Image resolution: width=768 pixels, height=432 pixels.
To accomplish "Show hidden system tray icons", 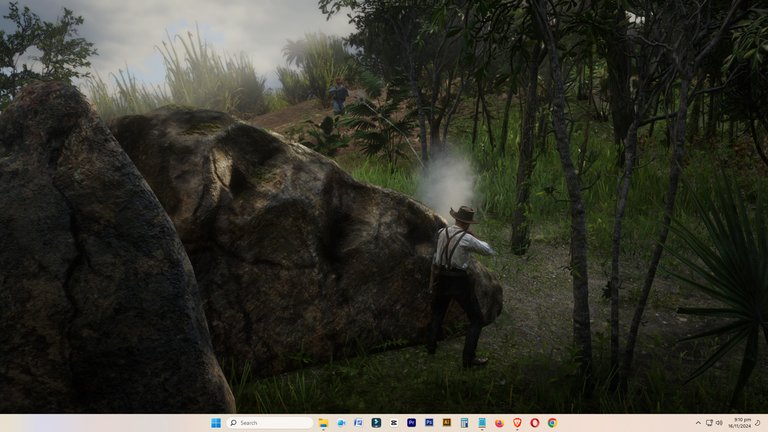I will click(698, 423).
